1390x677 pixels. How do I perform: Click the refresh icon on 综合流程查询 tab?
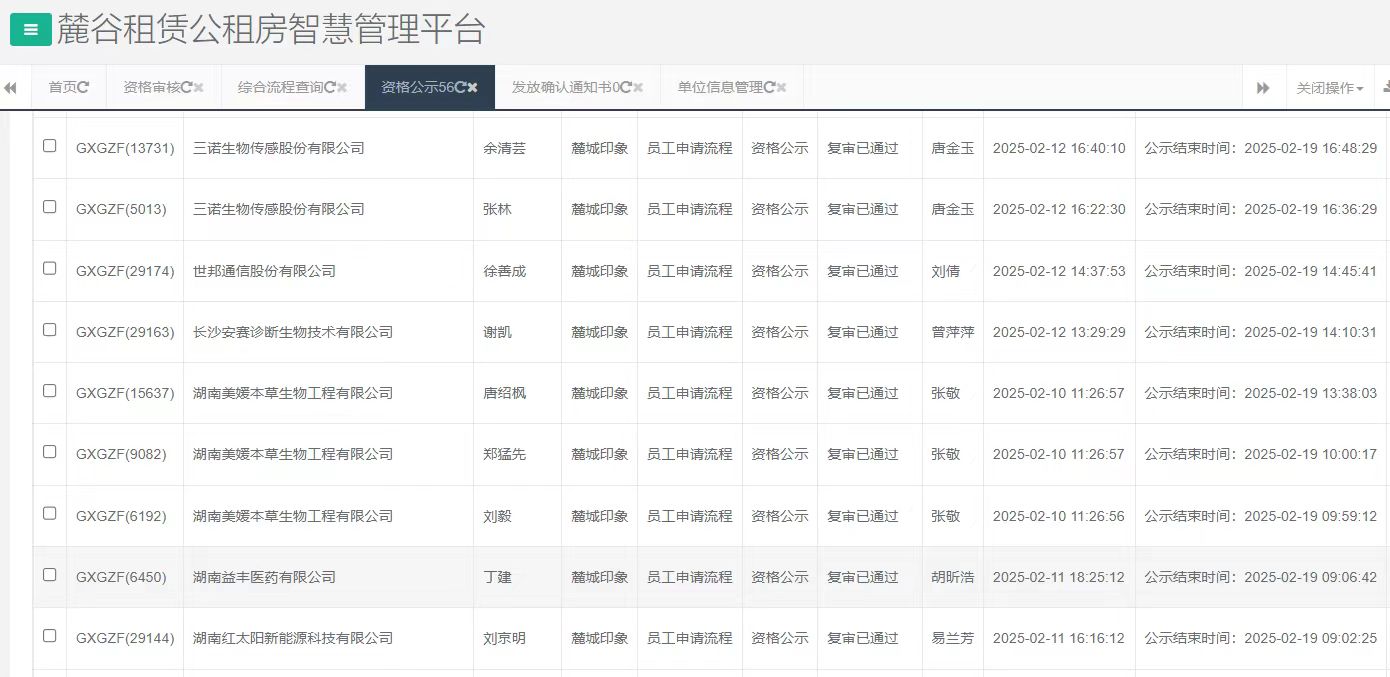pyautogui.click(x=330, y=87)
